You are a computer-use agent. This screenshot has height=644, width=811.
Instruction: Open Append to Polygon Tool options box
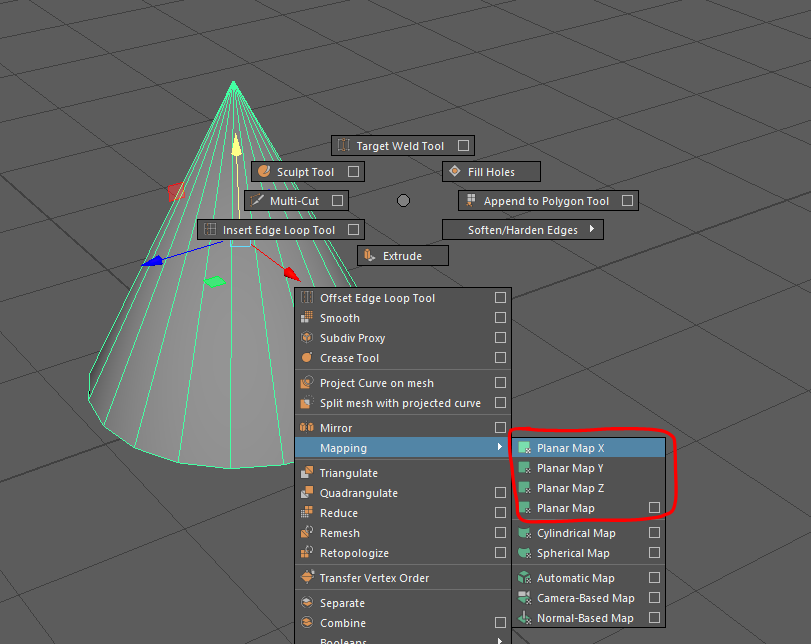[627, 200]
